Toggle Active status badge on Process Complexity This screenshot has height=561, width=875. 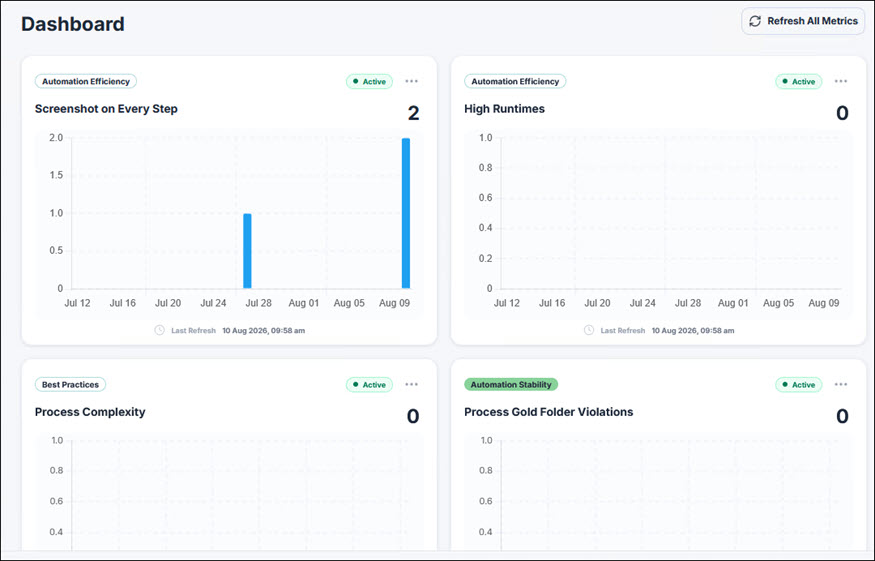tap(369, 385)
